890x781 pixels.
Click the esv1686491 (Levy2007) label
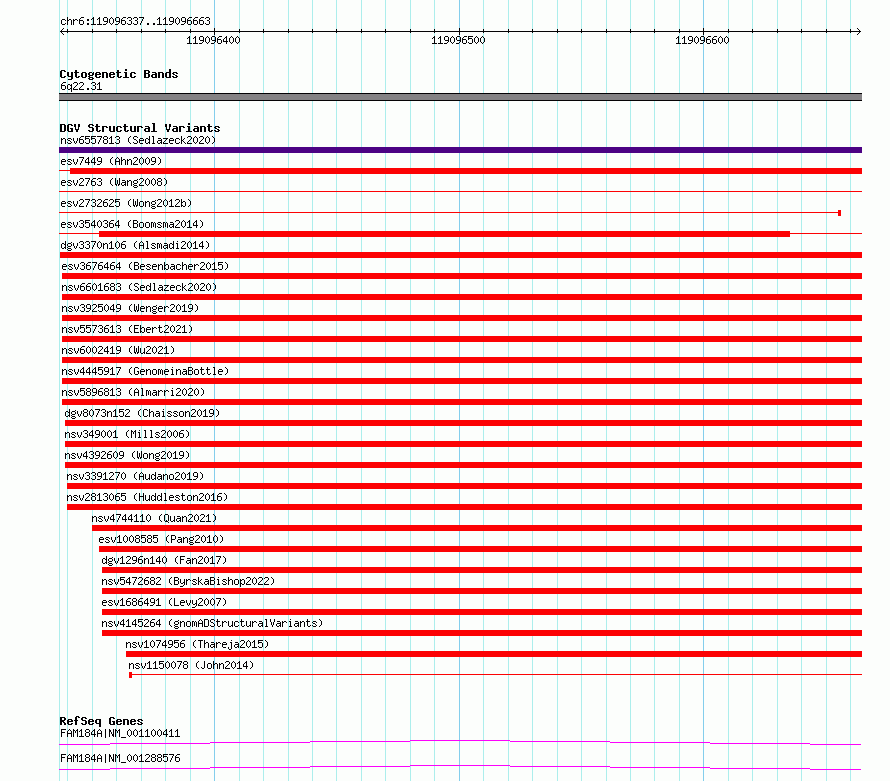(x=164, y=602)
